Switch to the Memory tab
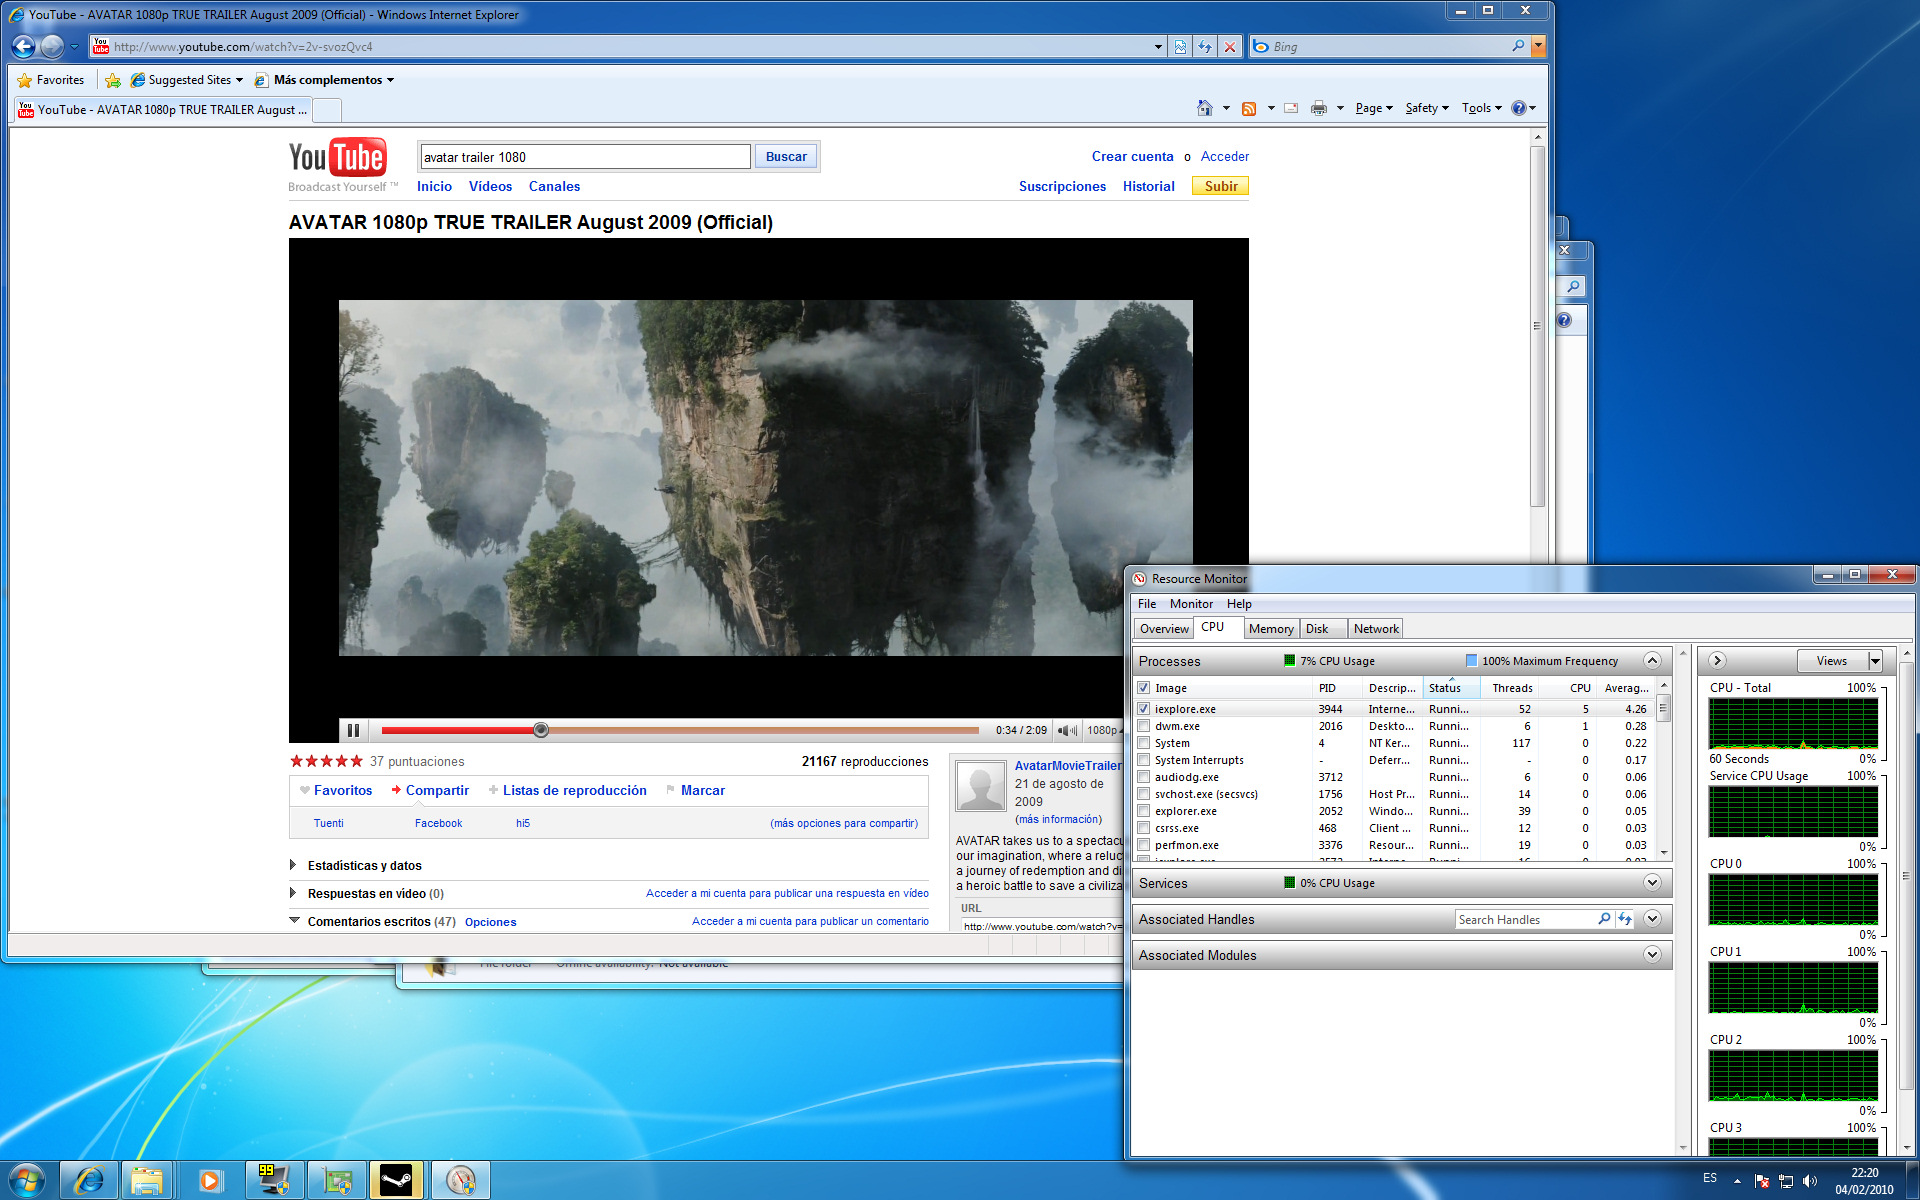The width and height of the screenshot is (1920, 1200). [1270, 629]
